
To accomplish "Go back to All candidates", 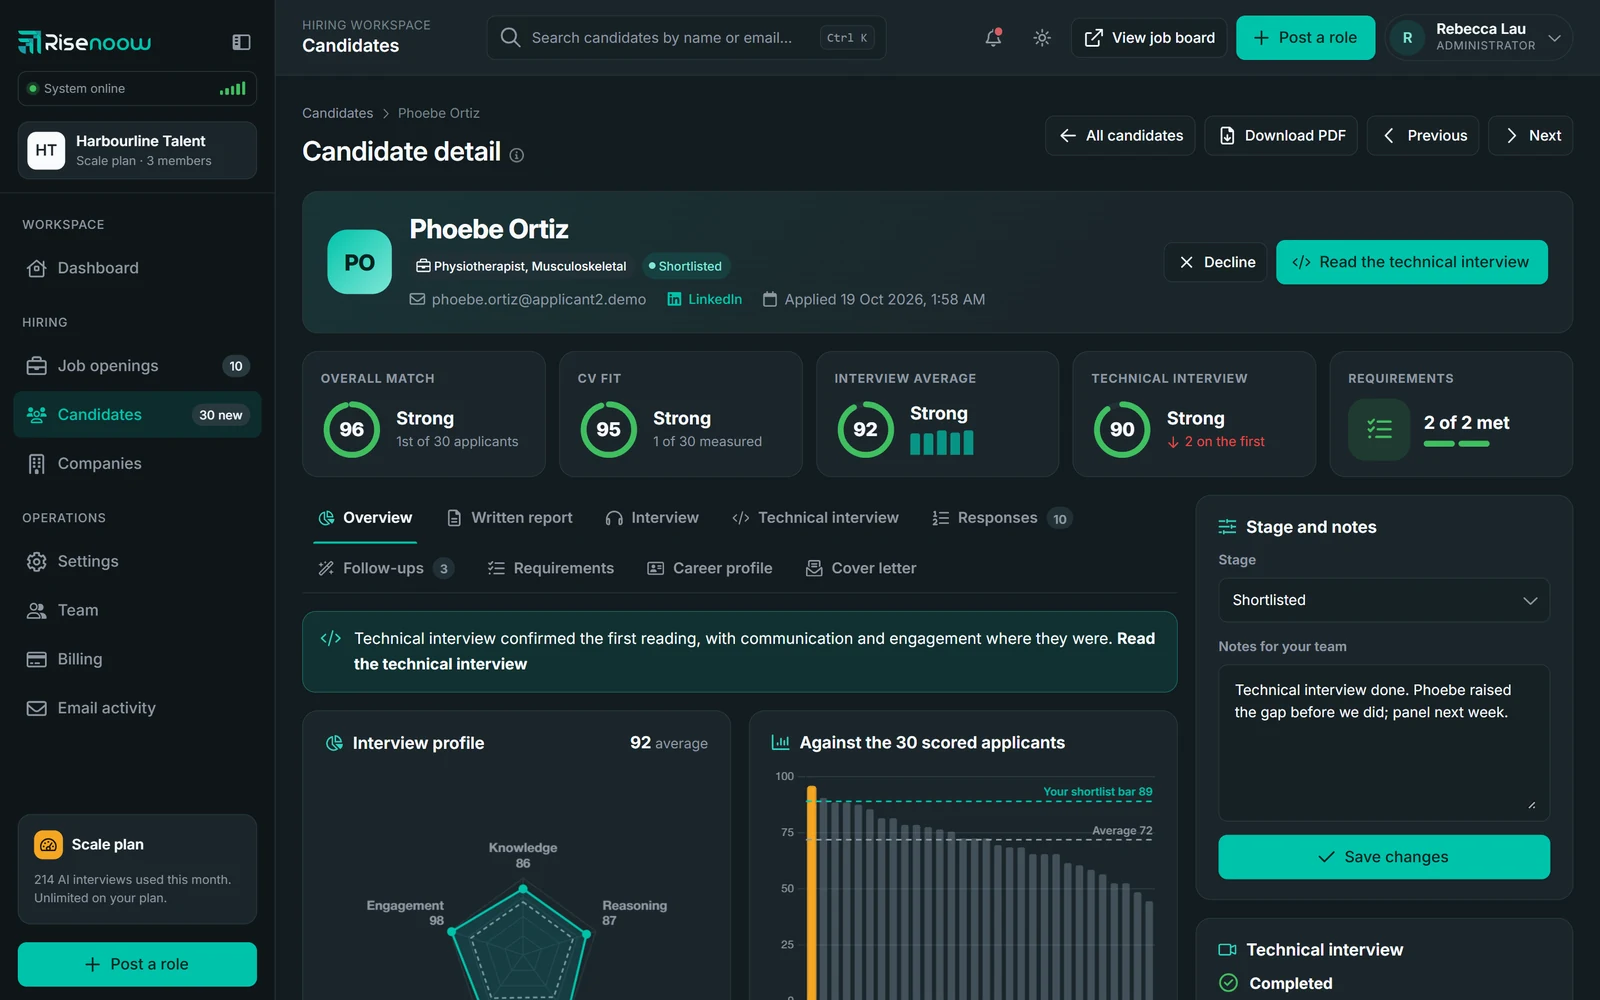I will coord(1121,136).
